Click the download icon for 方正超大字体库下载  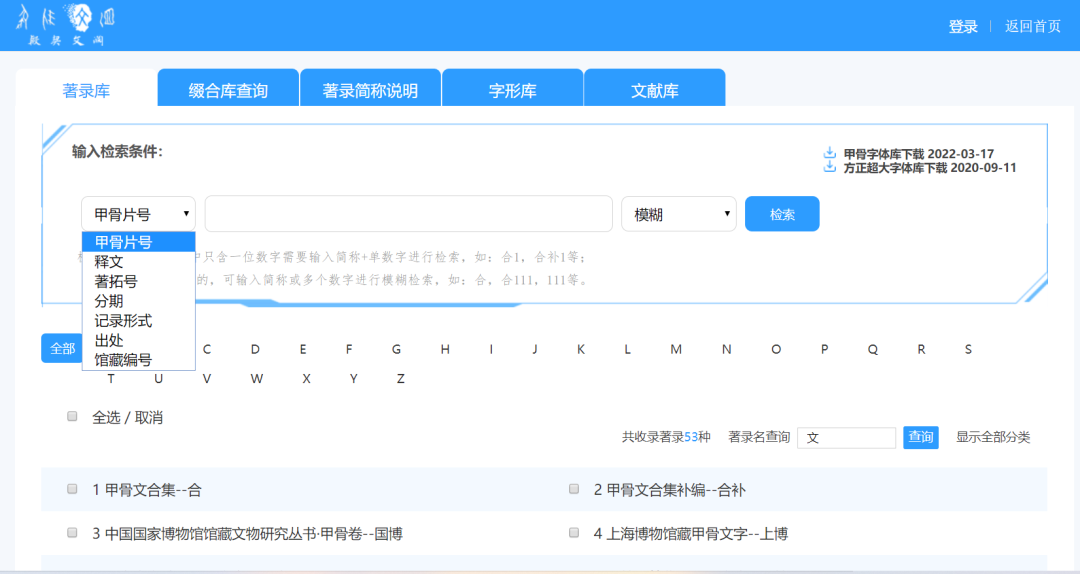click(x=830, y=167)
